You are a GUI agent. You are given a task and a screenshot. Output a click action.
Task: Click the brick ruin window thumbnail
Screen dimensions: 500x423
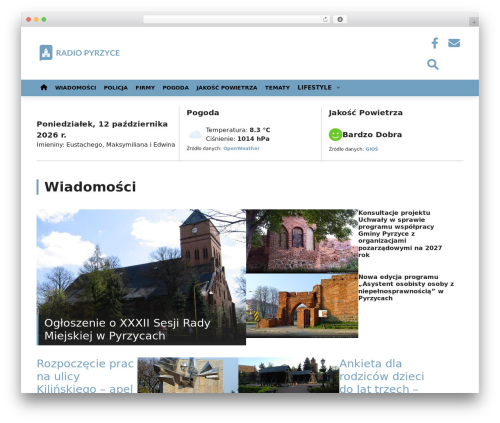click(x=302, y=241)
